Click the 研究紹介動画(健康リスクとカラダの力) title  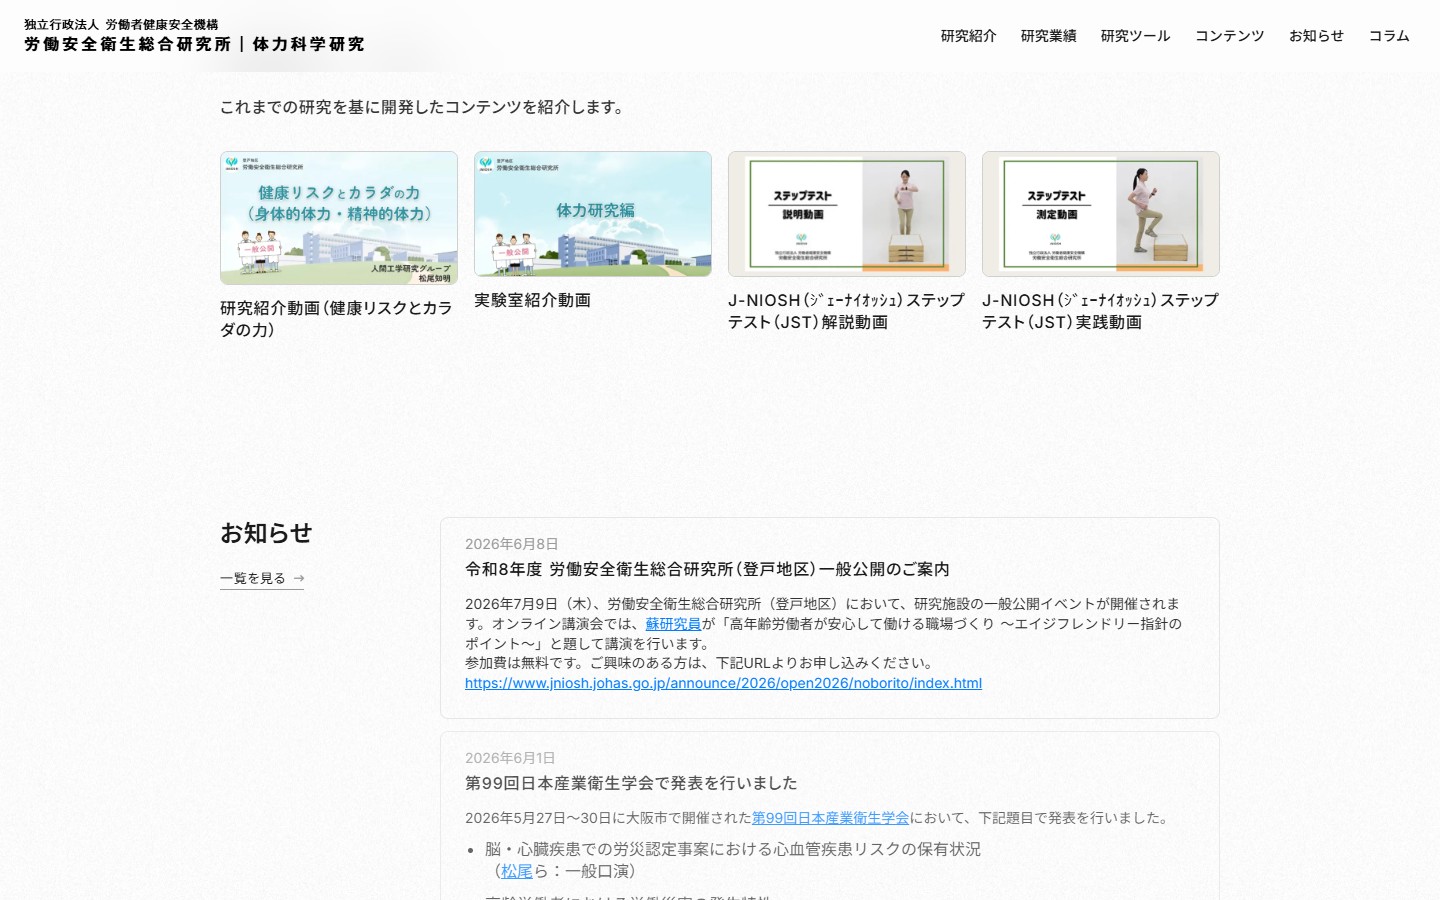pos(337,319)
